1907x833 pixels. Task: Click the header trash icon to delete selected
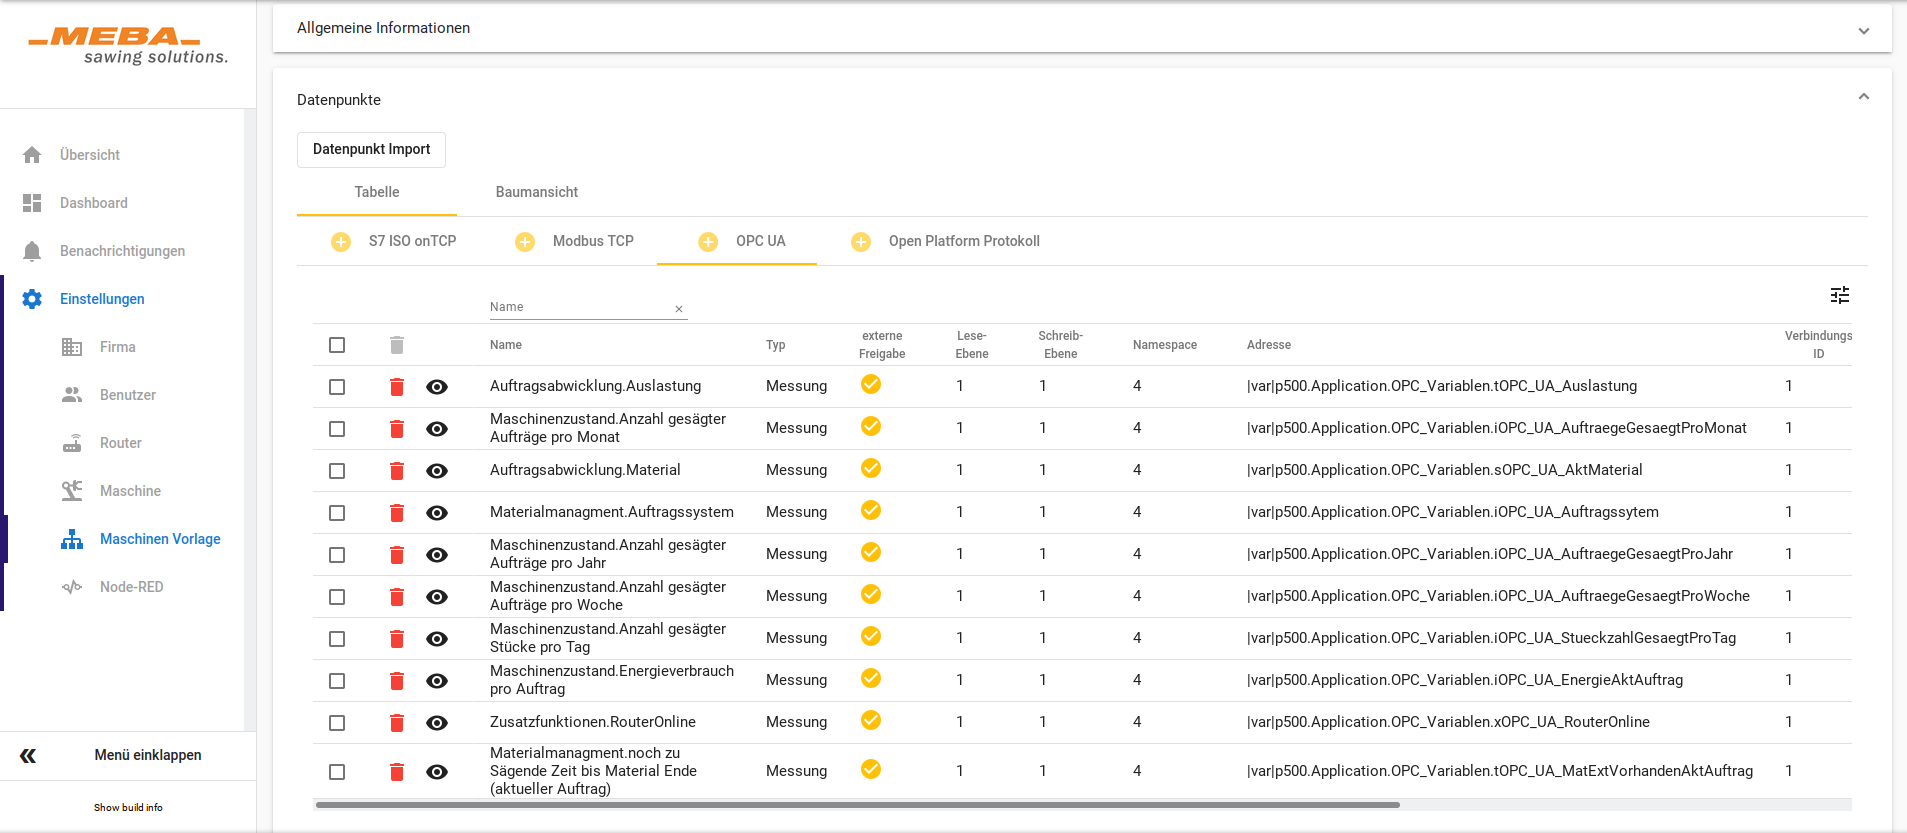coord(397,345)
